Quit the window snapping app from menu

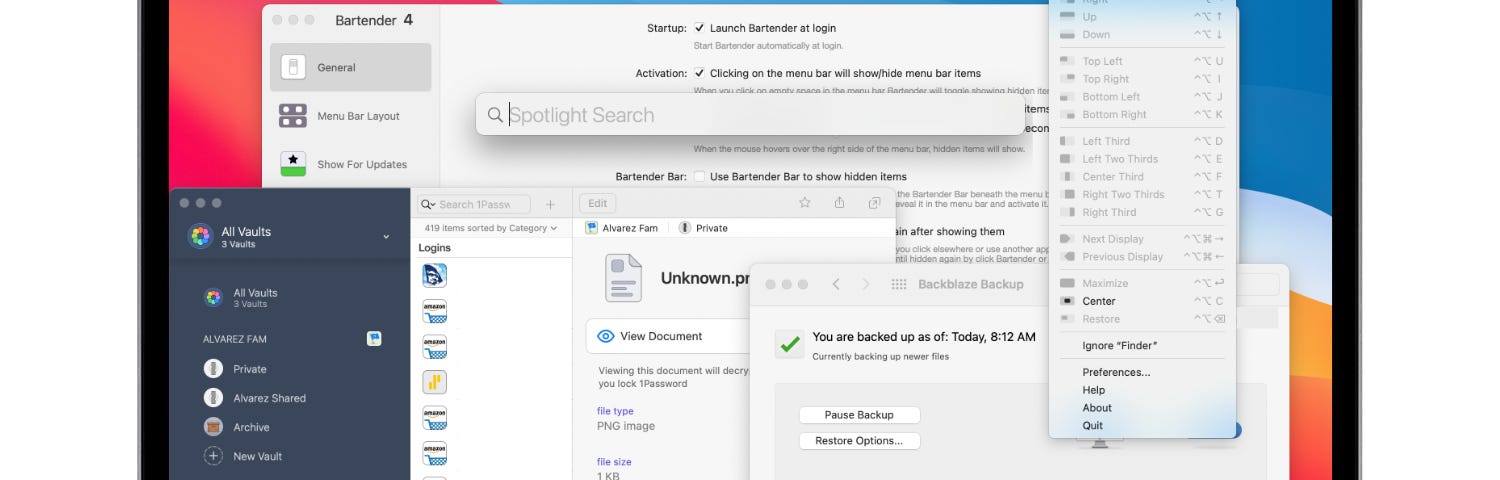(x=1142, y=426)
